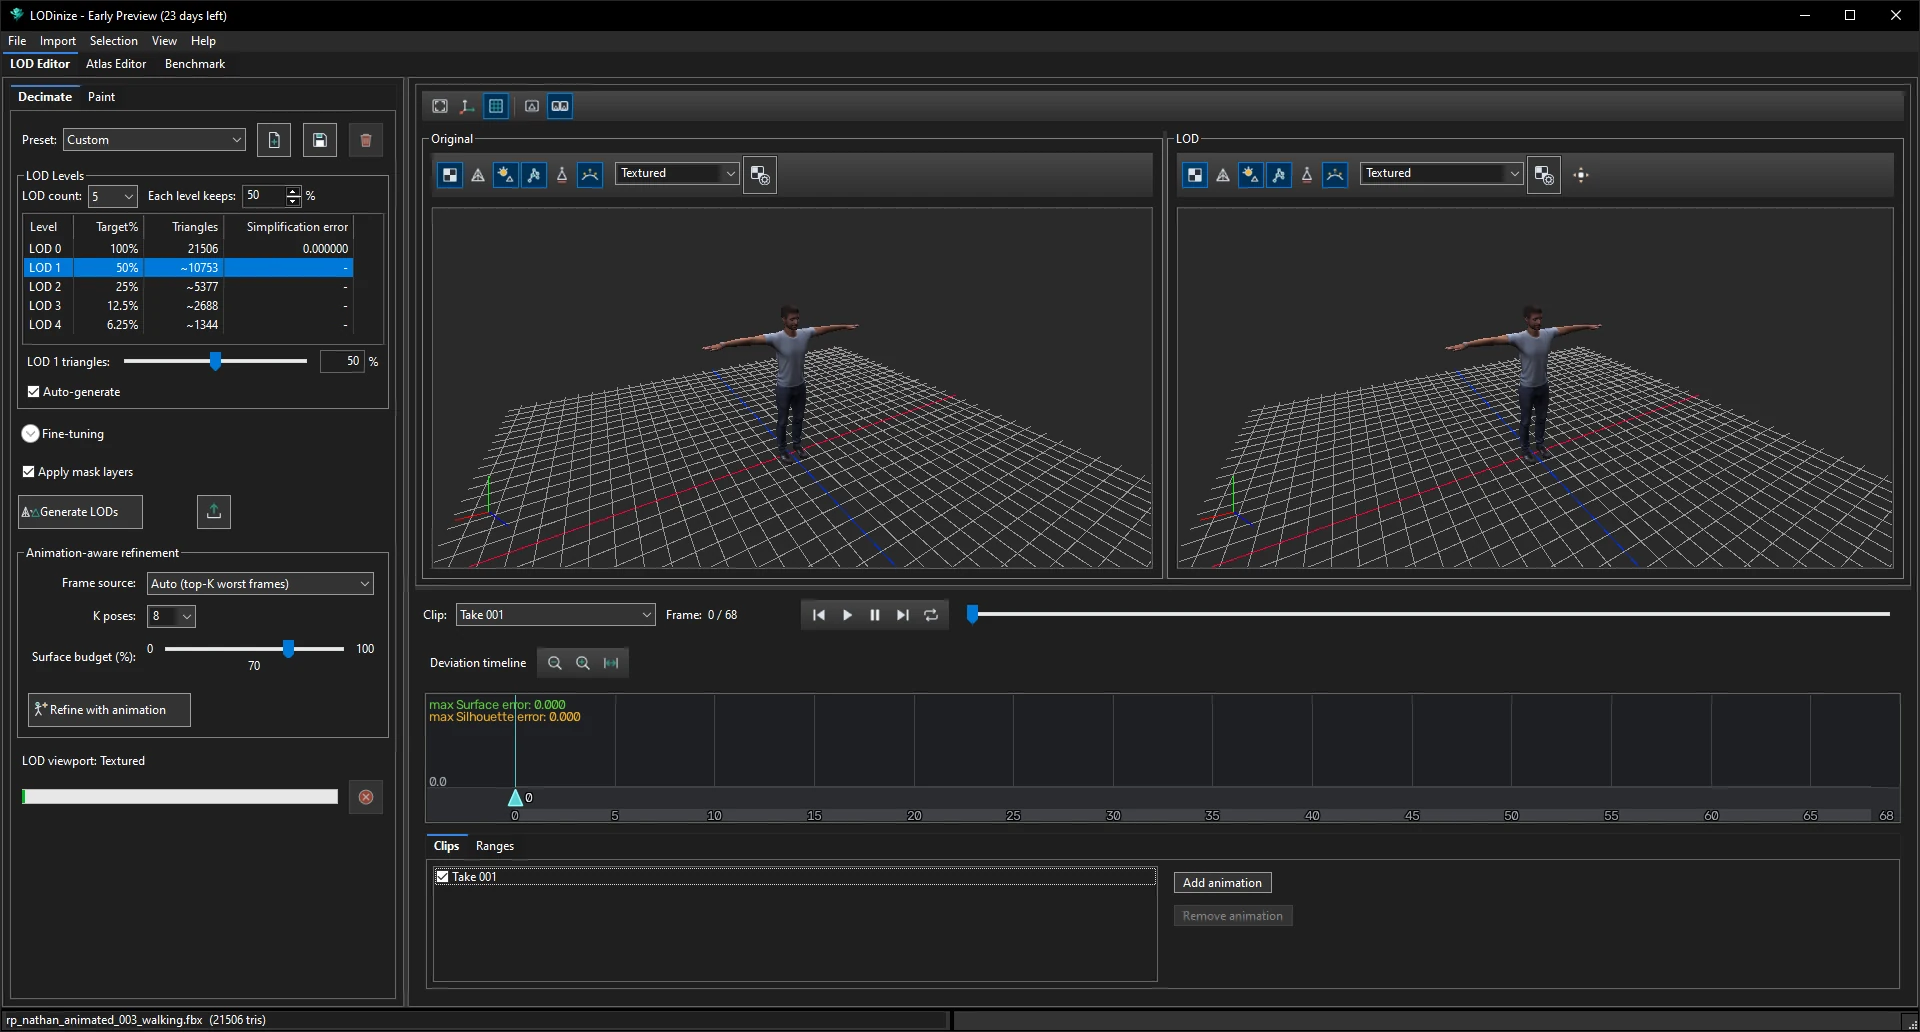Toggle vertex normals icon in LOD viewport

pos(1307,175)
